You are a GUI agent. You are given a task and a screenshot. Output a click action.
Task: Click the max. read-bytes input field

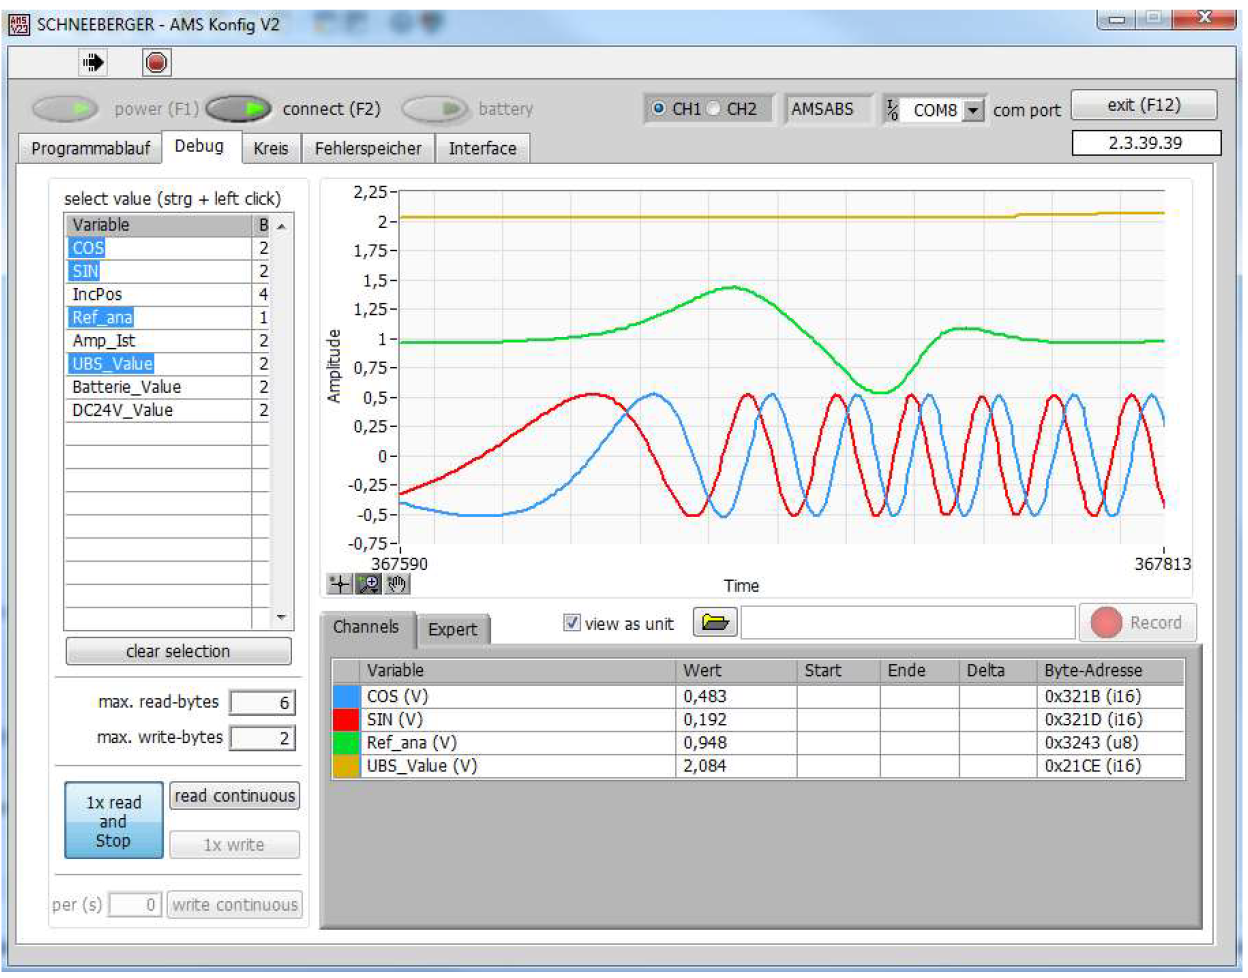tap(262, 703)
